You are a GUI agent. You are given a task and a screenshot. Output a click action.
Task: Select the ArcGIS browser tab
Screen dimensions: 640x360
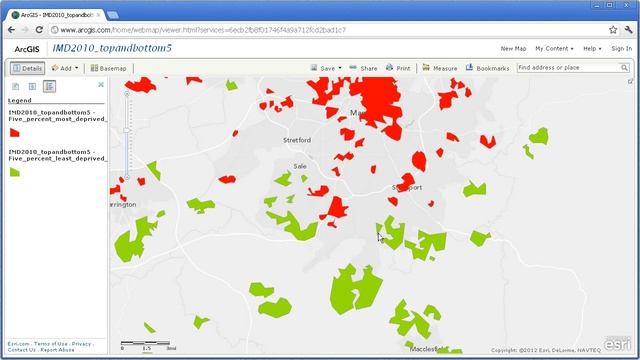click(x=55, y=15)
